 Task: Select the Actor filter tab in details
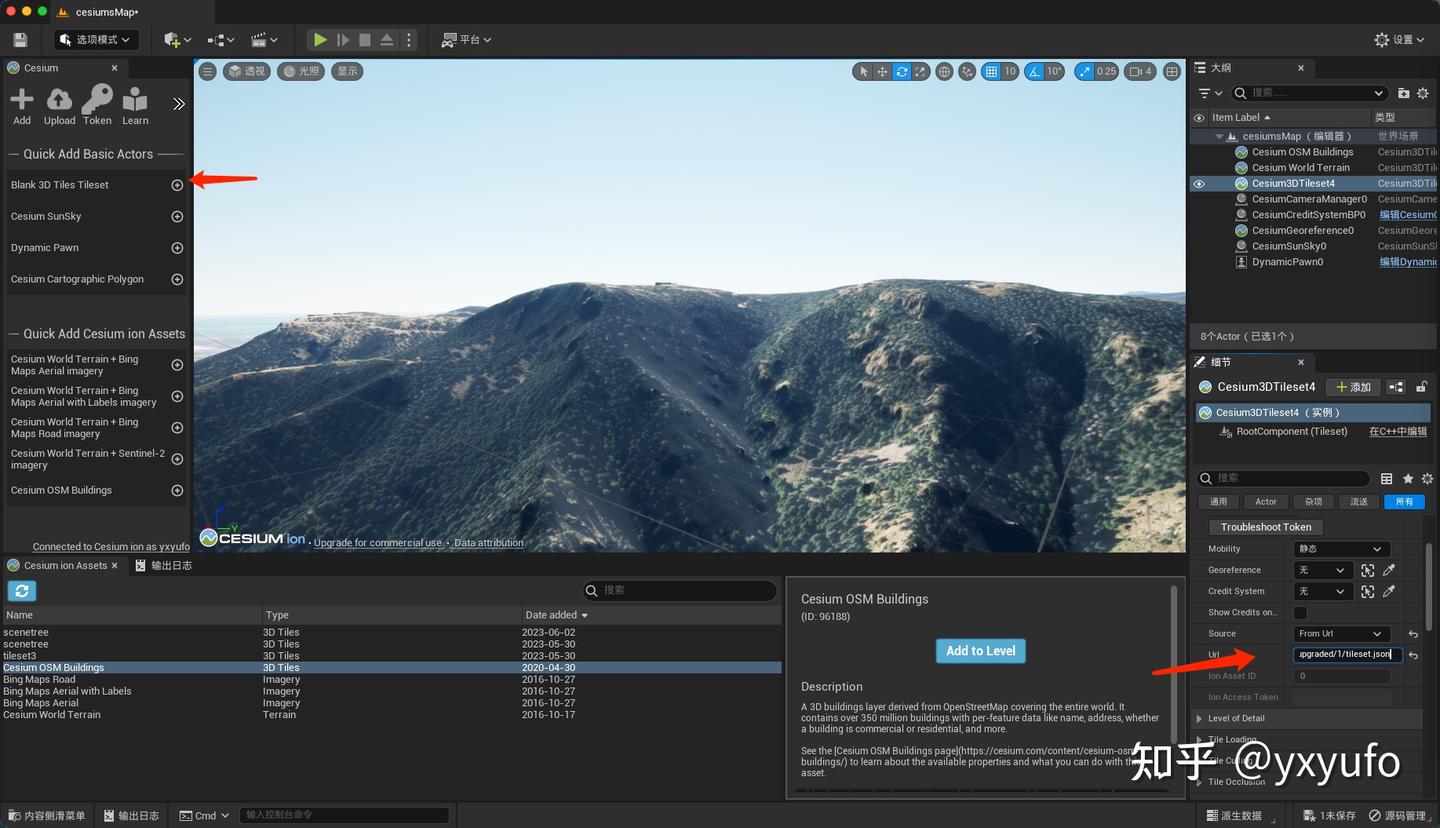click(x=1266, y=502)
